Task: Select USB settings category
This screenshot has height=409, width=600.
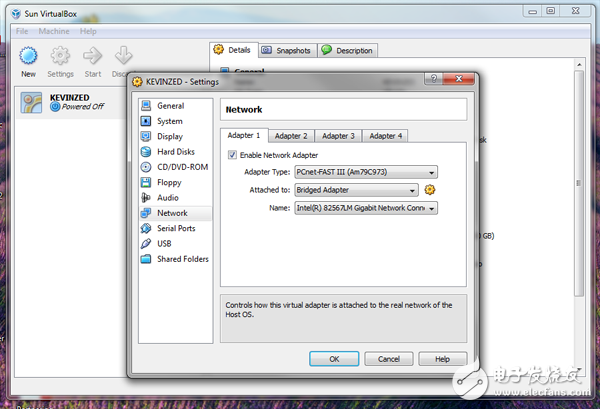Action: pyautogui.click(x=164, y=244)
